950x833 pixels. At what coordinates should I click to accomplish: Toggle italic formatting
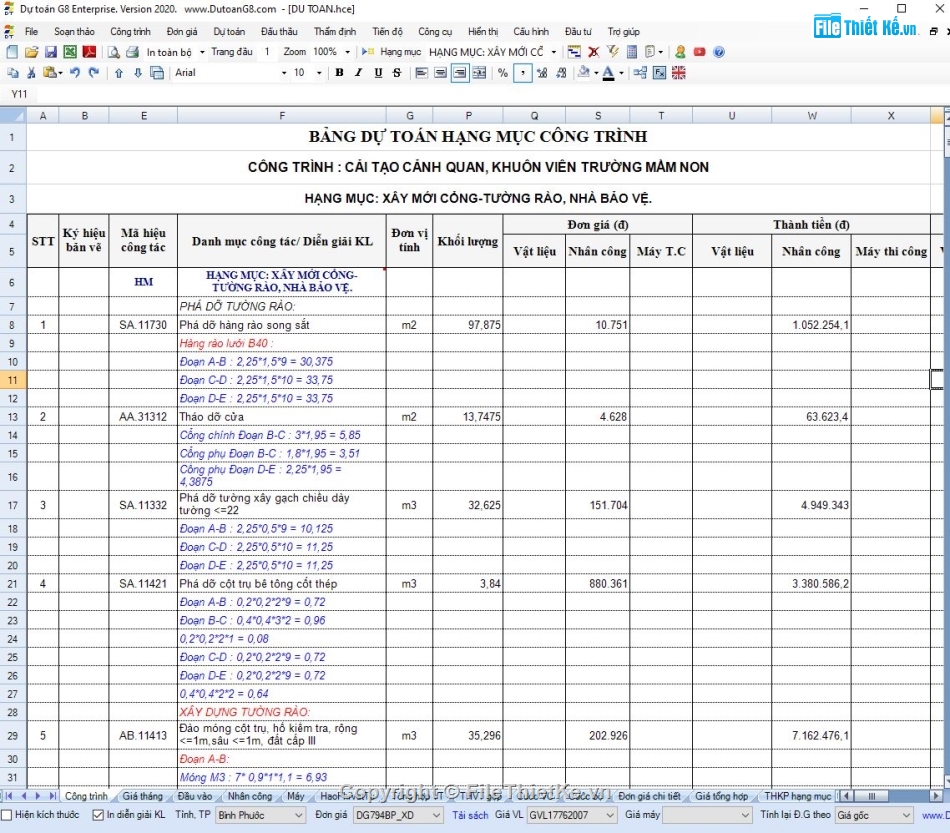[x=359, y=73]
